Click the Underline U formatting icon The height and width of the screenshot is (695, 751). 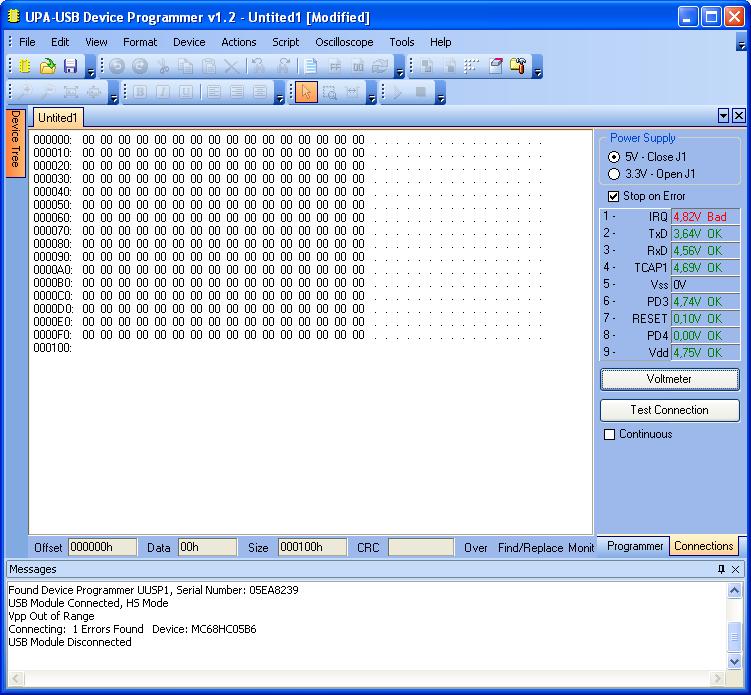pos(186,91)
